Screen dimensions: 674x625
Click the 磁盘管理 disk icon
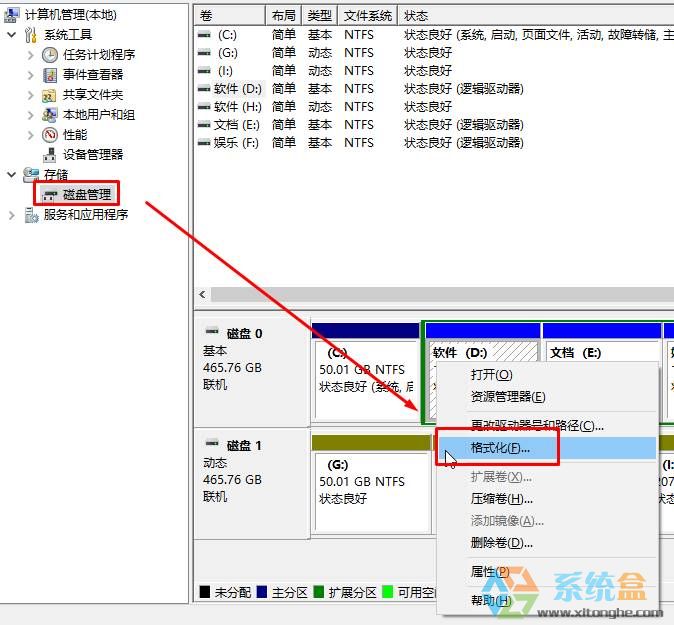pos(50,195)
